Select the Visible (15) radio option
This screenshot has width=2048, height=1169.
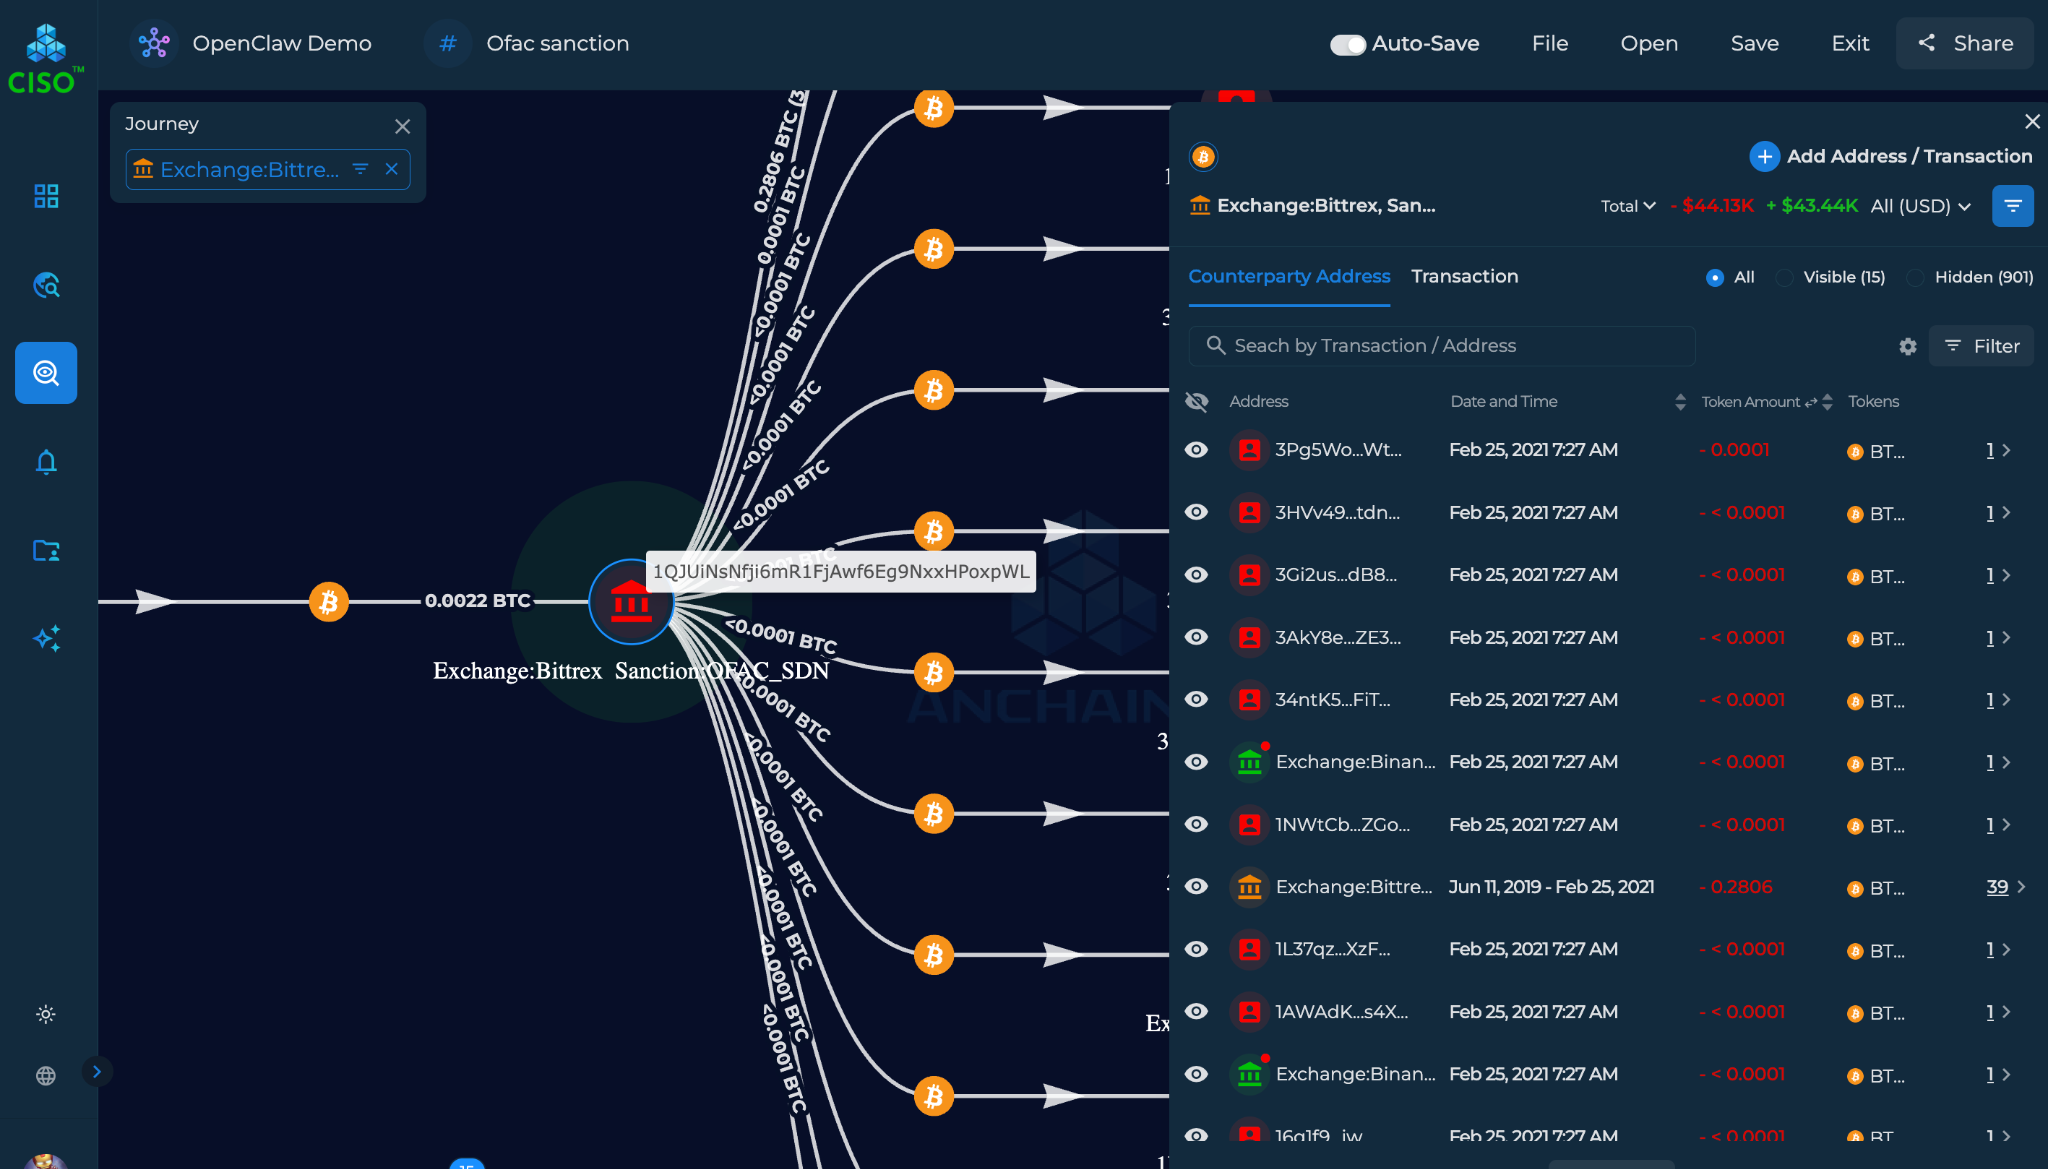(x=1785, y=277)
